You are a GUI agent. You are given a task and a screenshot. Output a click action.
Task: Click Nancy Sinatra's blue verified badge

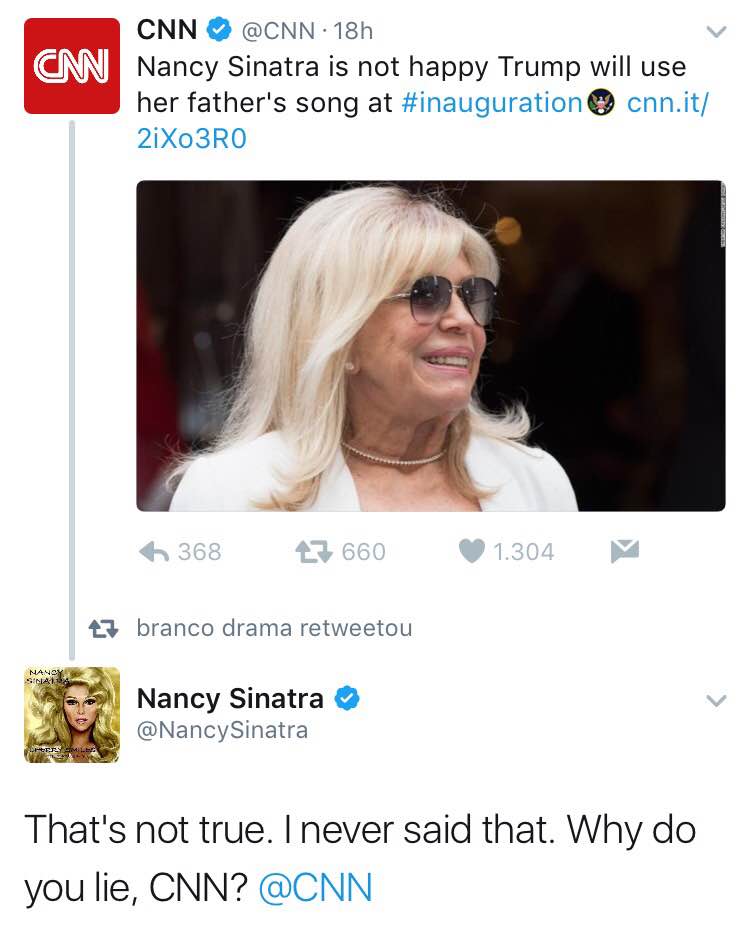tap(346, 699)
